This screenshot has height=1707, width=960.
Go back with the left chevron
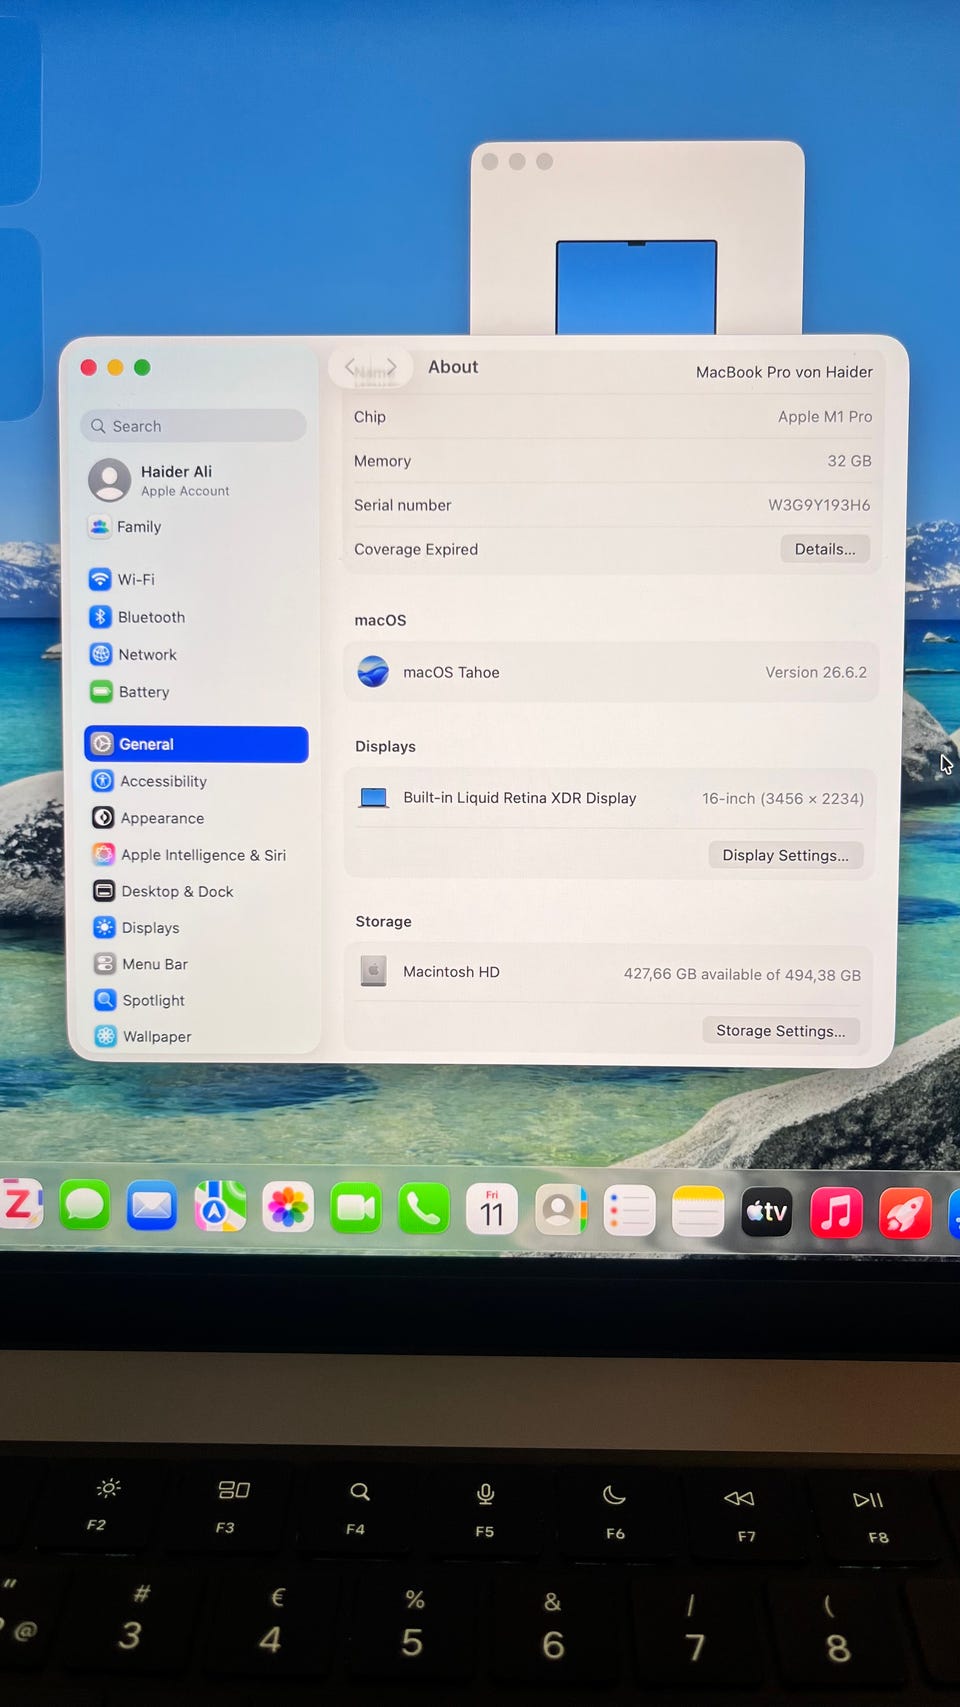pos(351,367)
